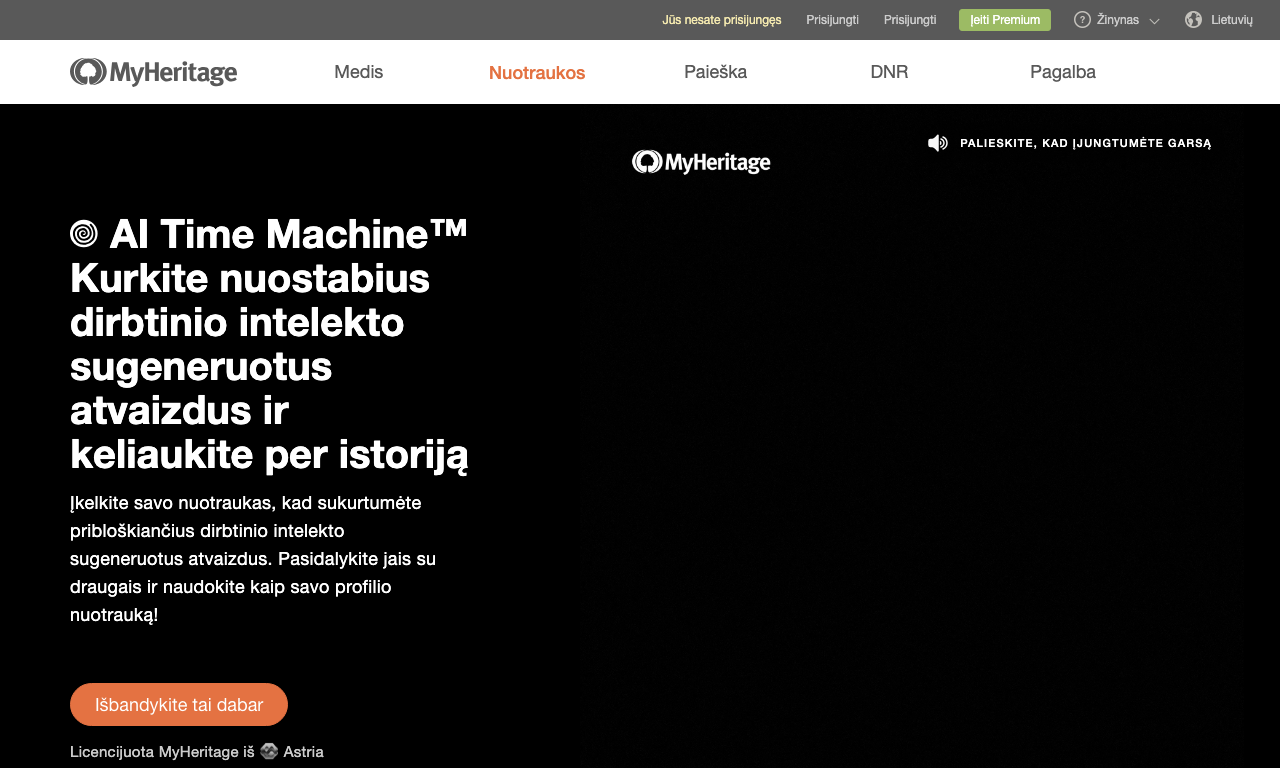Image resolution: width=1280 pixels, height=768 pixels.
Task: Click the paragraph starting "Įkelkite savo nuotraukas"
Action: click(x=253, y=558)
